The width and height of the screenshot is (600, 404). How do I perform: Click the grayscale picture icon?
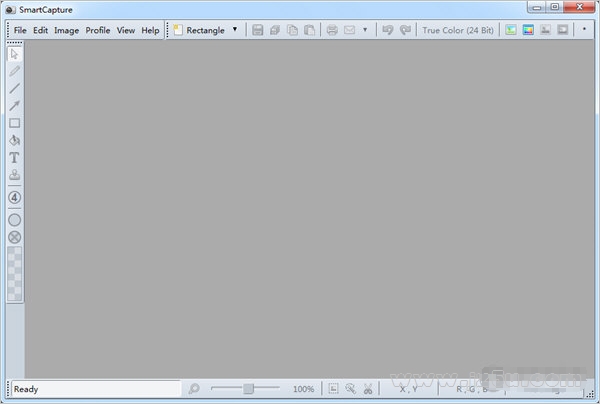coord(546,30)
